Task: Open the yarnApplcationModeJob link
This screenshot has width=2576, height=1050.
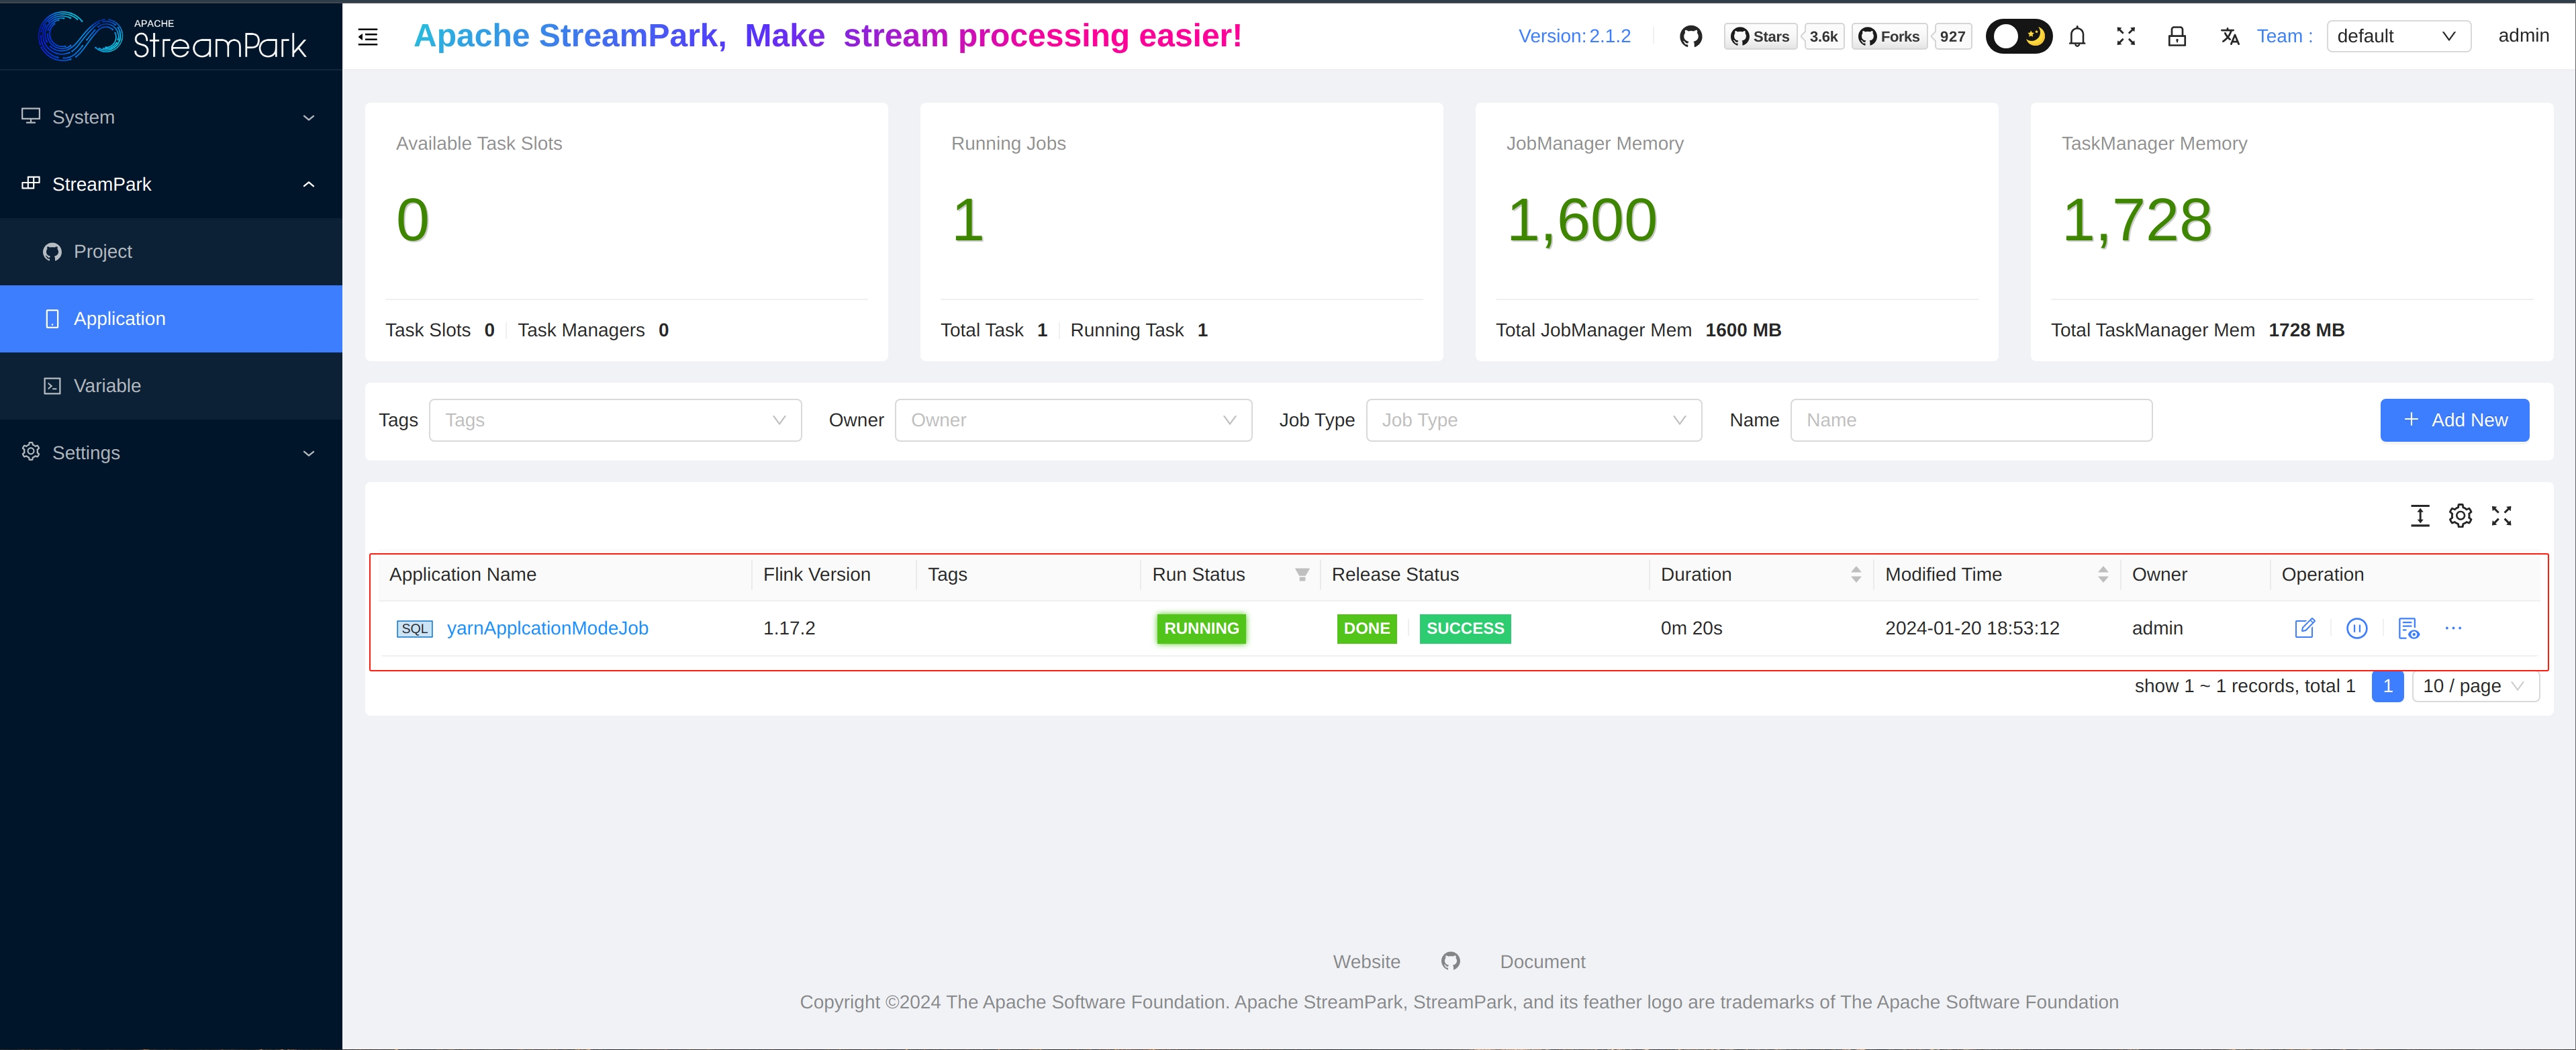Action: pyautogui.click(x=547, y=628)
